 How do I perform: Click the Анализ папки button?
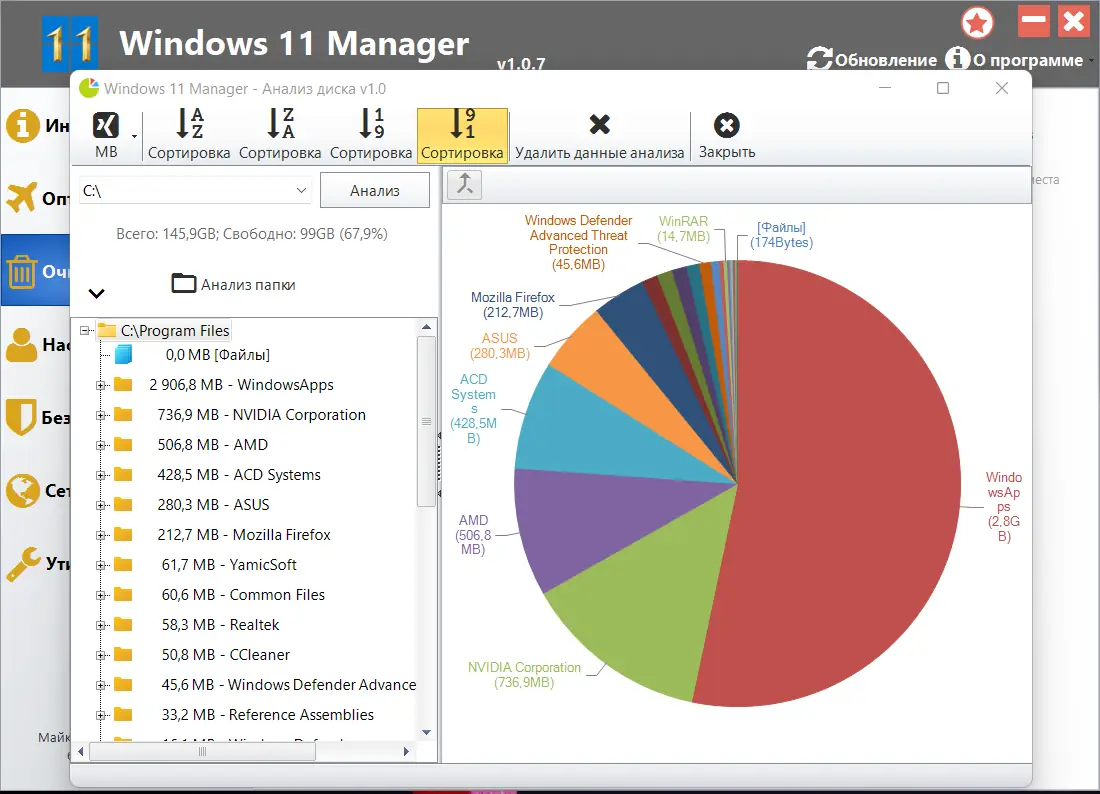234,284
